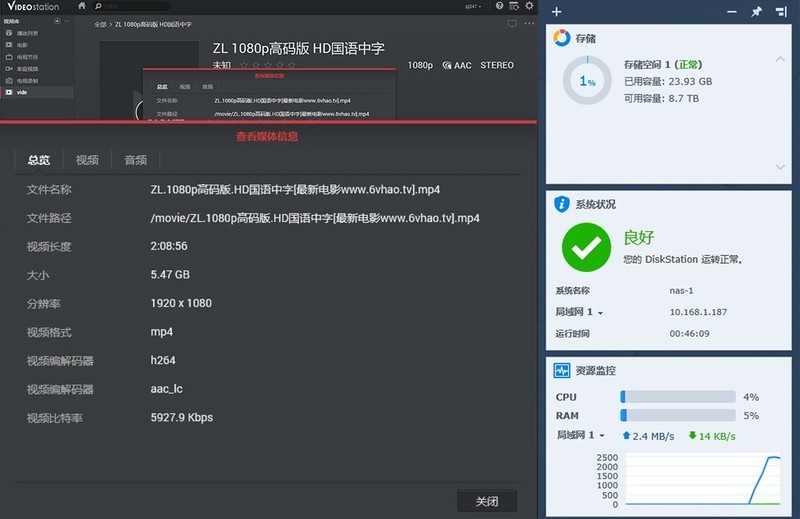
Task: Click the widget panel dock-to-side icon
Action: (x=781, y=12)
